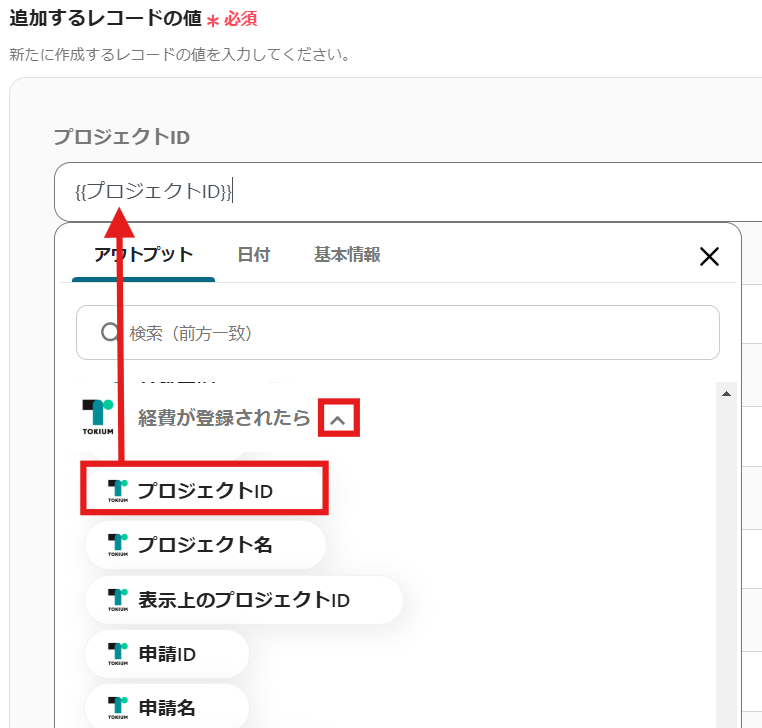Image resolution: width=762 pixels, height=728 pixels.
Task: Collapse the 経費が登録されたら section chevron
Action: (338, 418)
